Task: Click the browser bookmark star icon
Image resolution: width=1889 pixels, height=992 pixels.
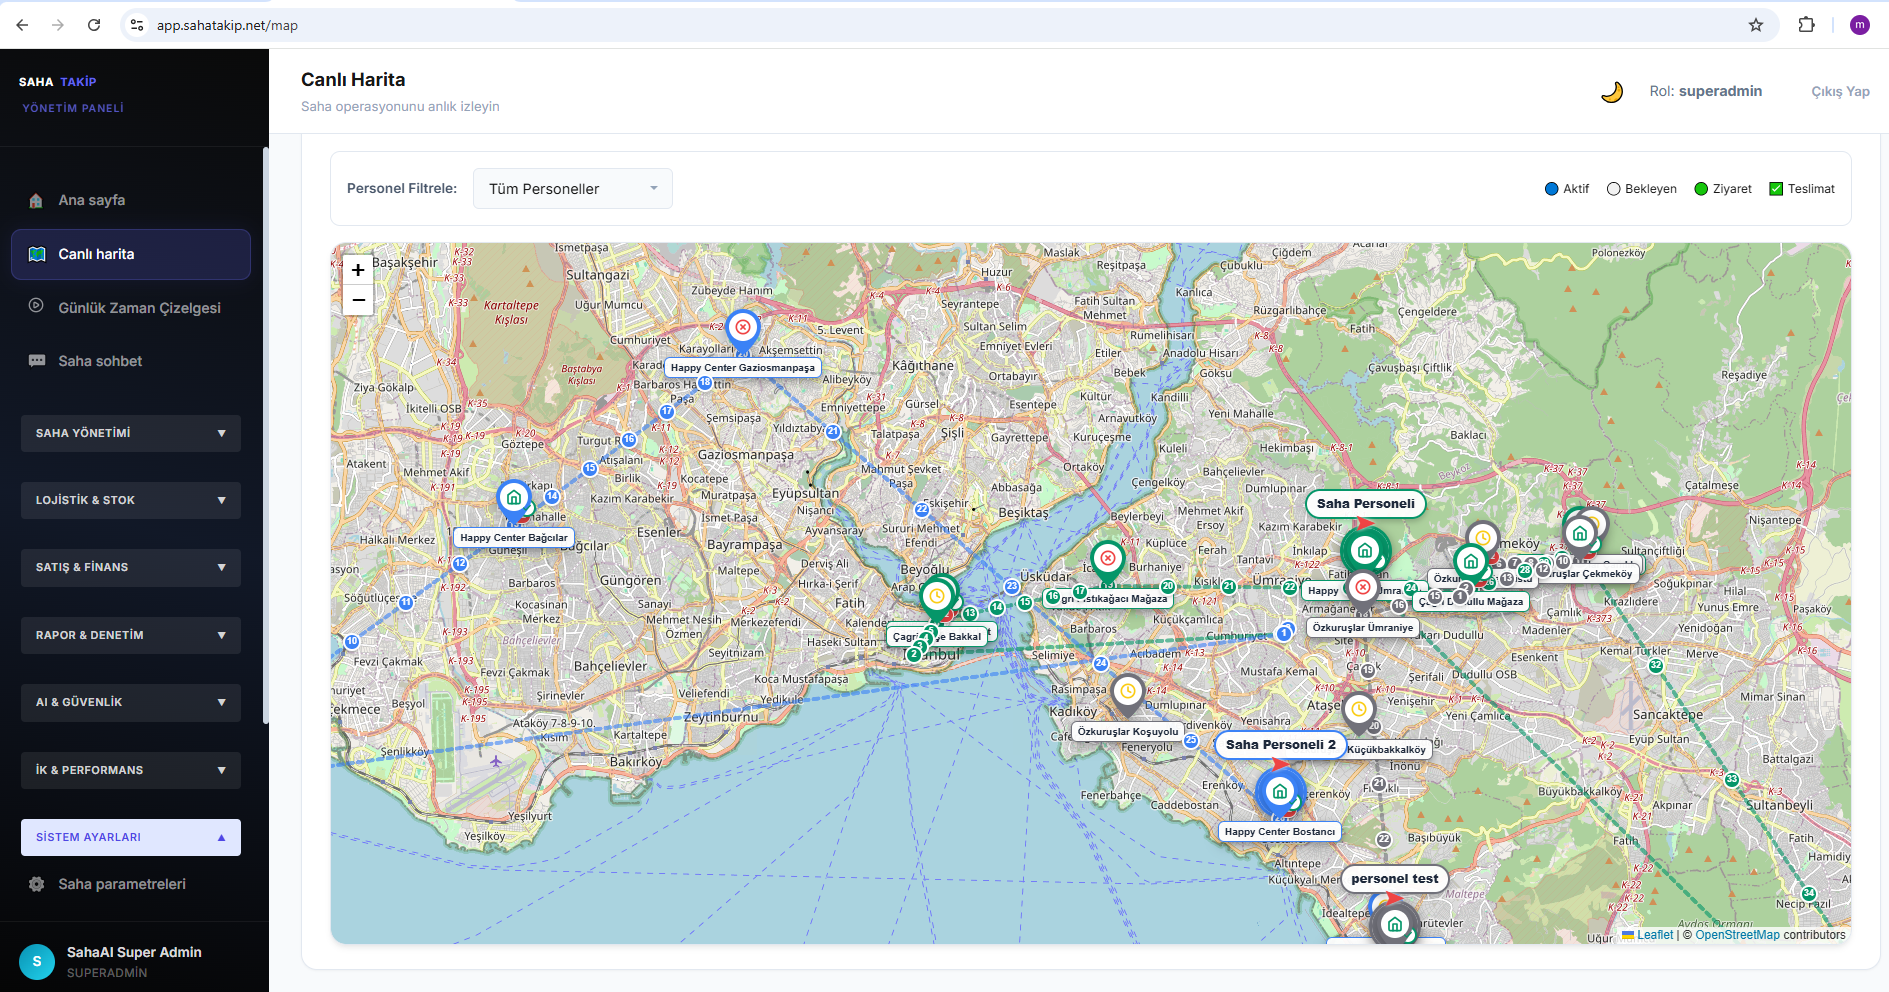Action: tap(1756, 25)
